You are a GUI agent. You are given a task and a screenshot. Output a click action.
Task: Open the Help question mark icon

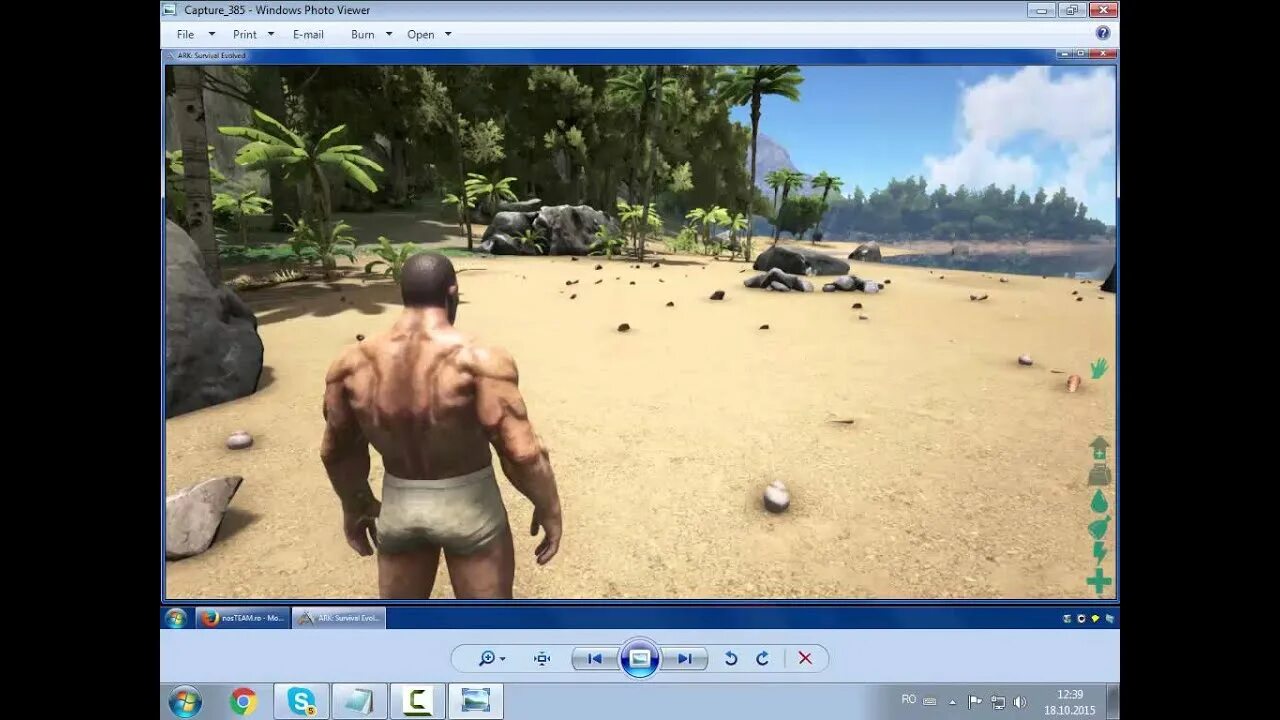point(1102,33)
